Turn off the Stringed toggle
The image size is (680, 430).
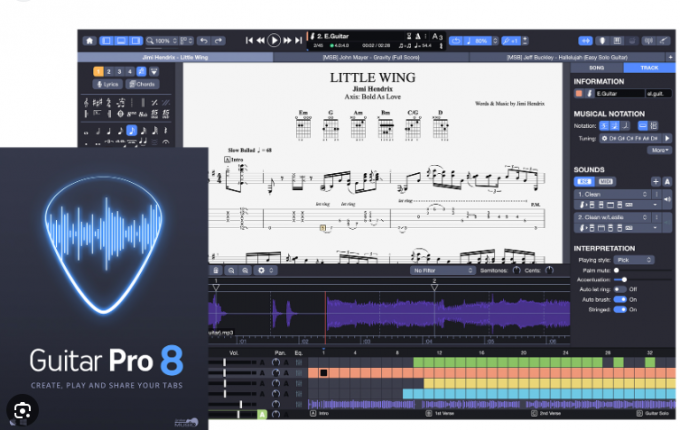click(x=621, y=309)
